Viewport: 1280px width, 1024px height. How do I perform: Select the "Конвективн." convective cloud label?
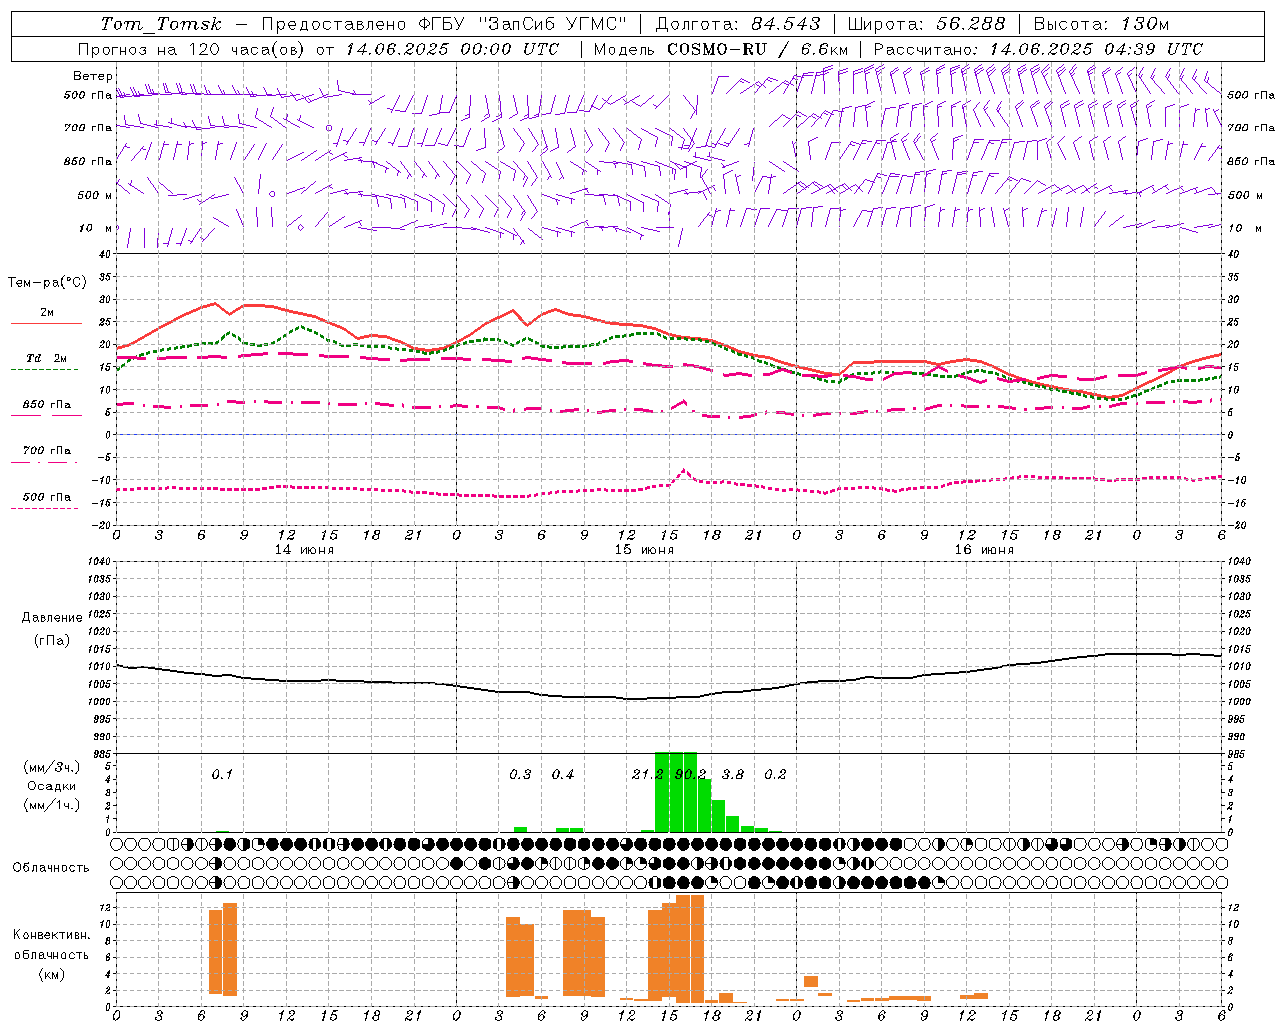coord(51,935)
